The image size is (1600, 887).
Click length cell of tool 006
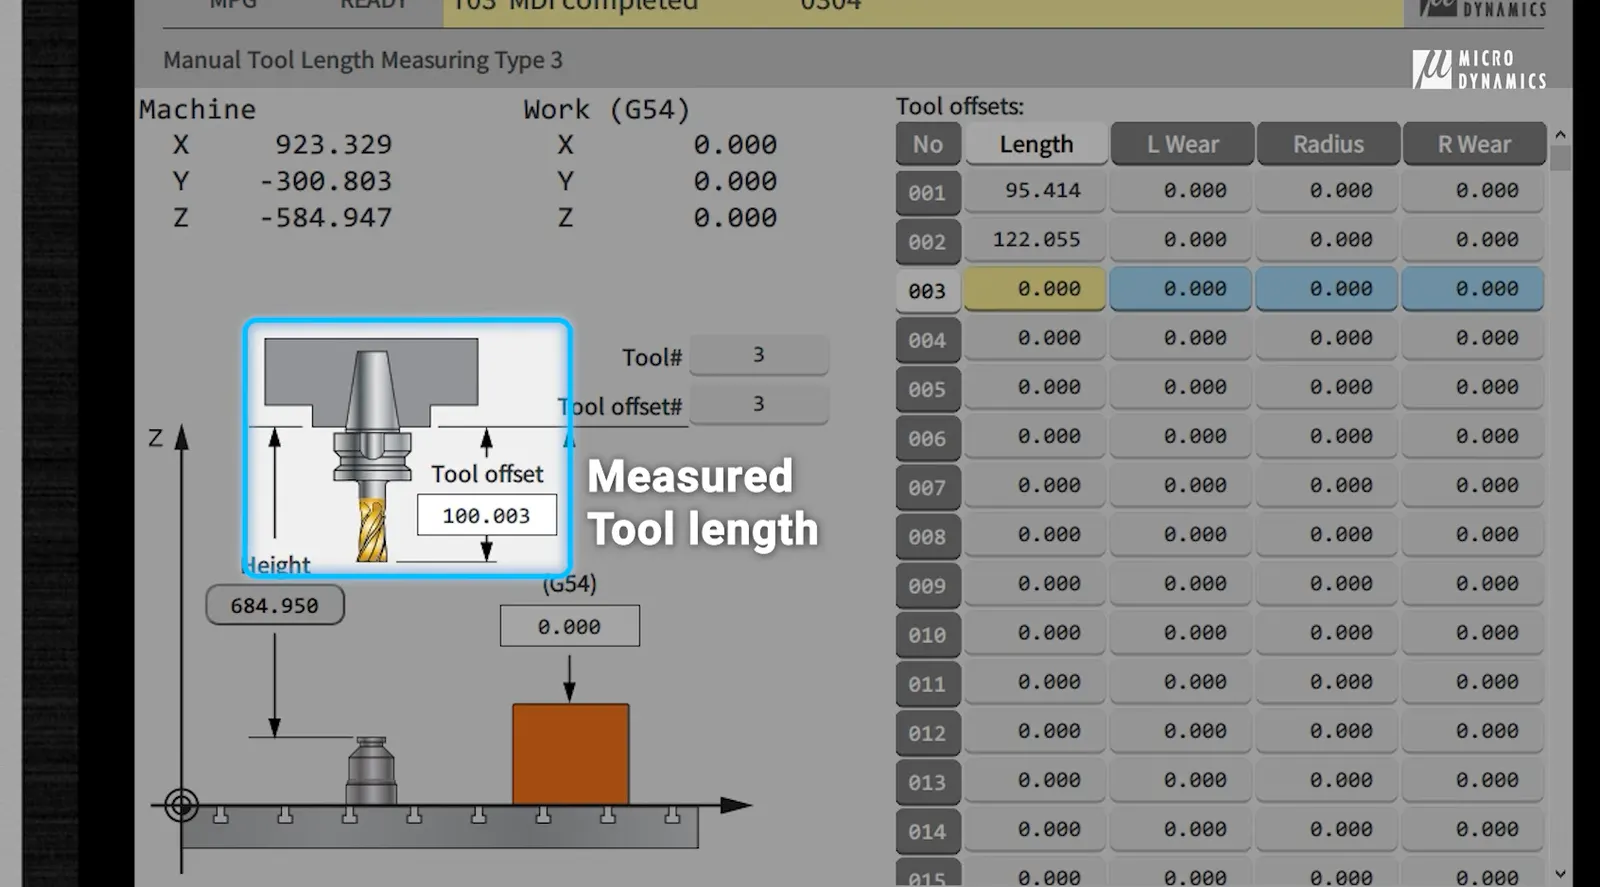1036,436
